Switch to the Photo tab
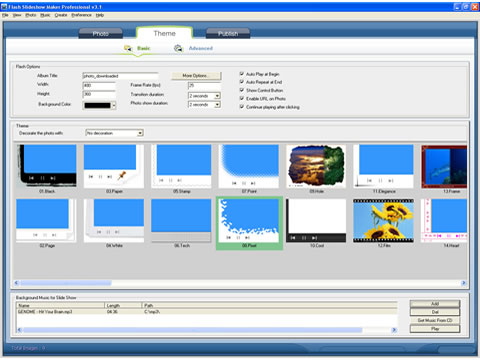The width and height of the screenshot is (480, 360). 101,33
